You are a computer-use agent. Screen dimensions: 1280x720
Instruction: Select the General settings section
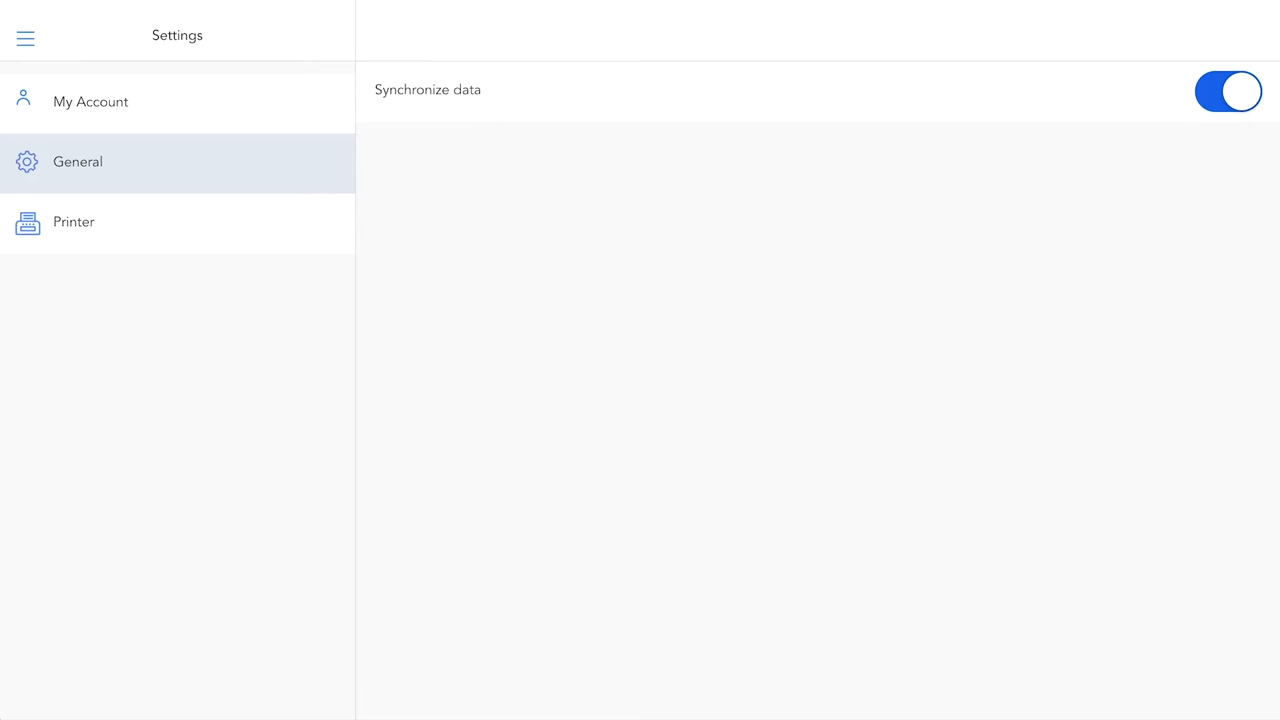click(177, 162)
